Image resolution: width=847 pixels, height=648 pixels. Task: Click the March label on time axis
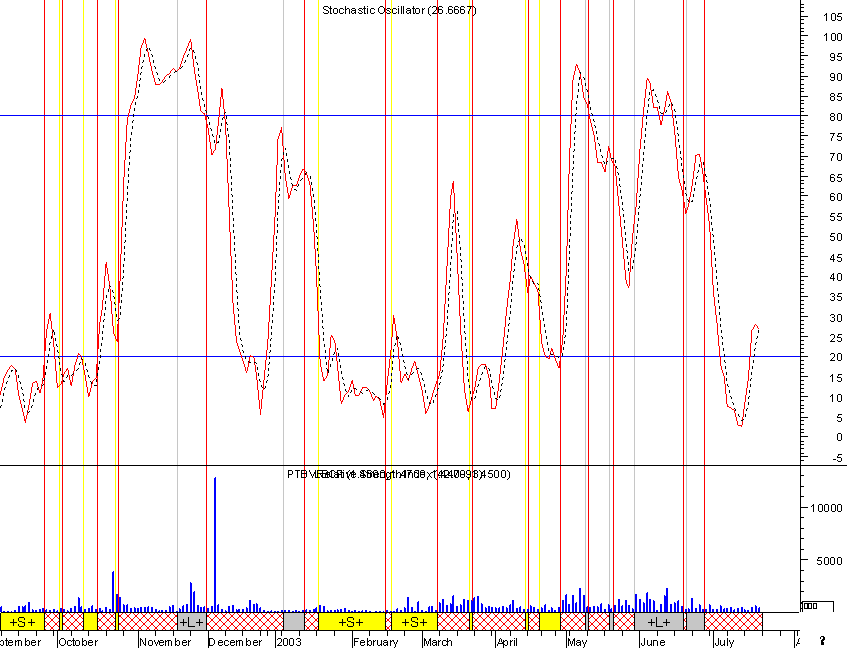[x=438, y=642]
